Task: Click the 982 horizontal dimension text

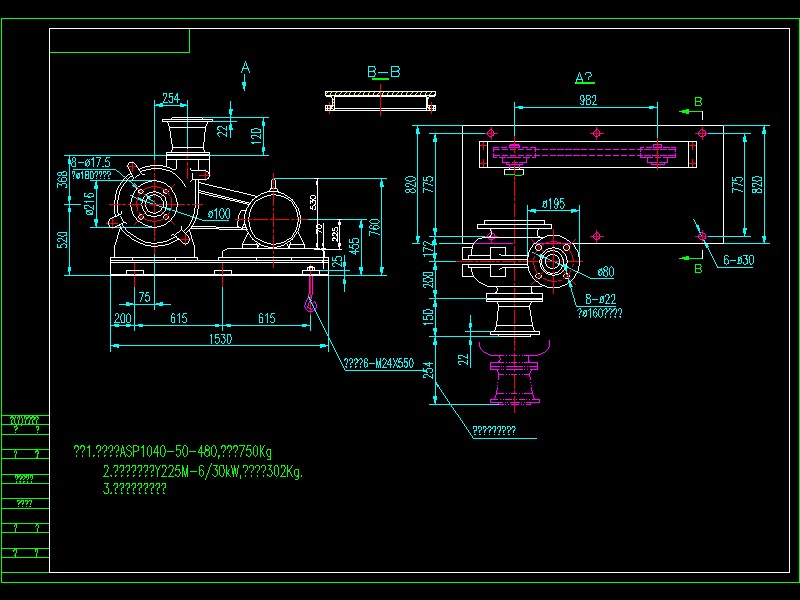Action: [x=591, y=100]
